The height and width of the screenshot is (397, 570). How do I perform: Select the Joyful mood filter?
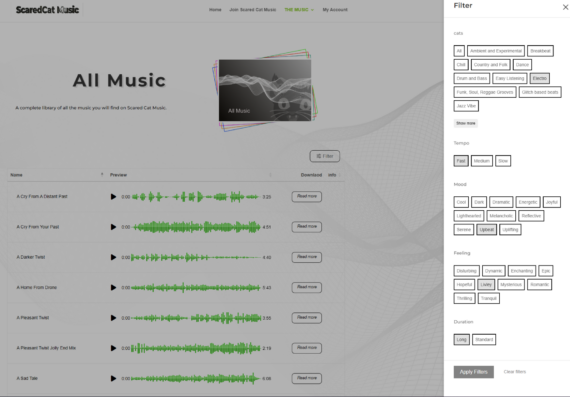coord(551,202)
